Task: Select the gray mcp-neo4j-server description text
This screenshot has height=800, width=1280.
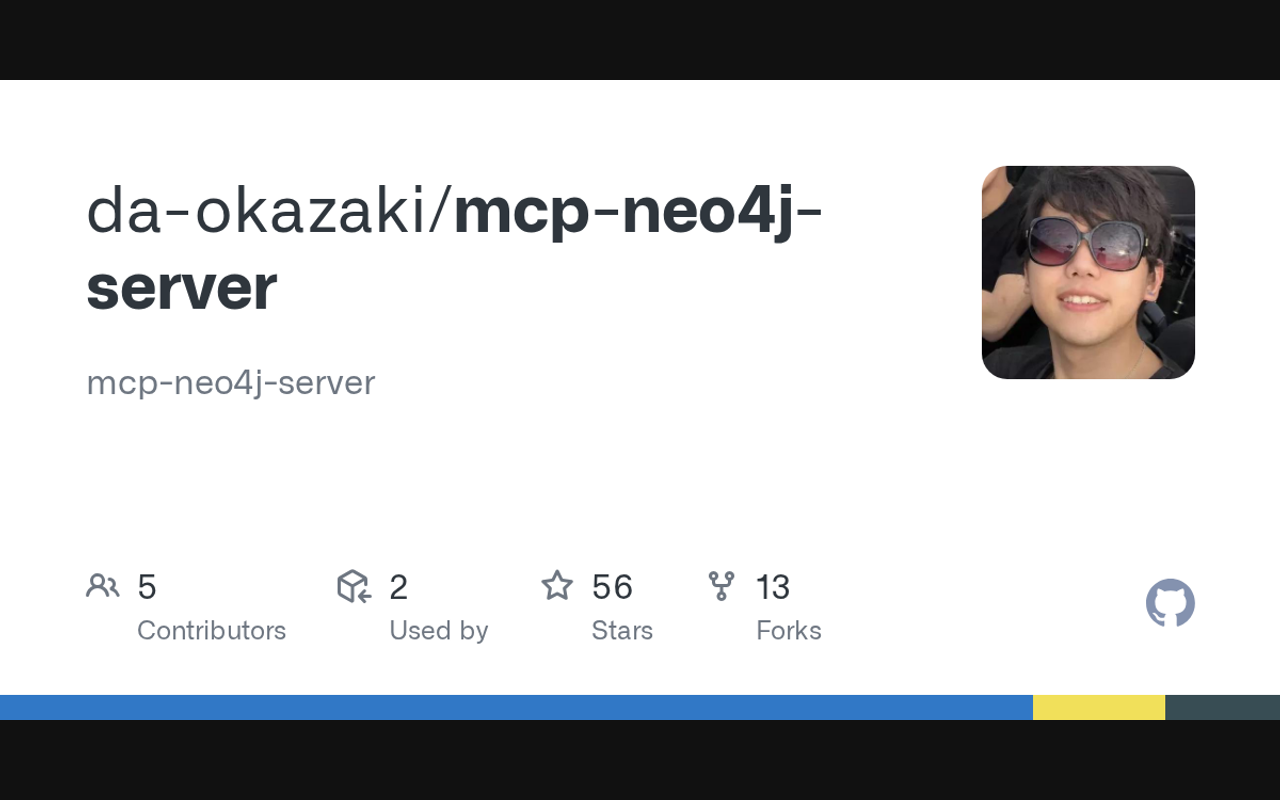Action: [x=231, y=383]
